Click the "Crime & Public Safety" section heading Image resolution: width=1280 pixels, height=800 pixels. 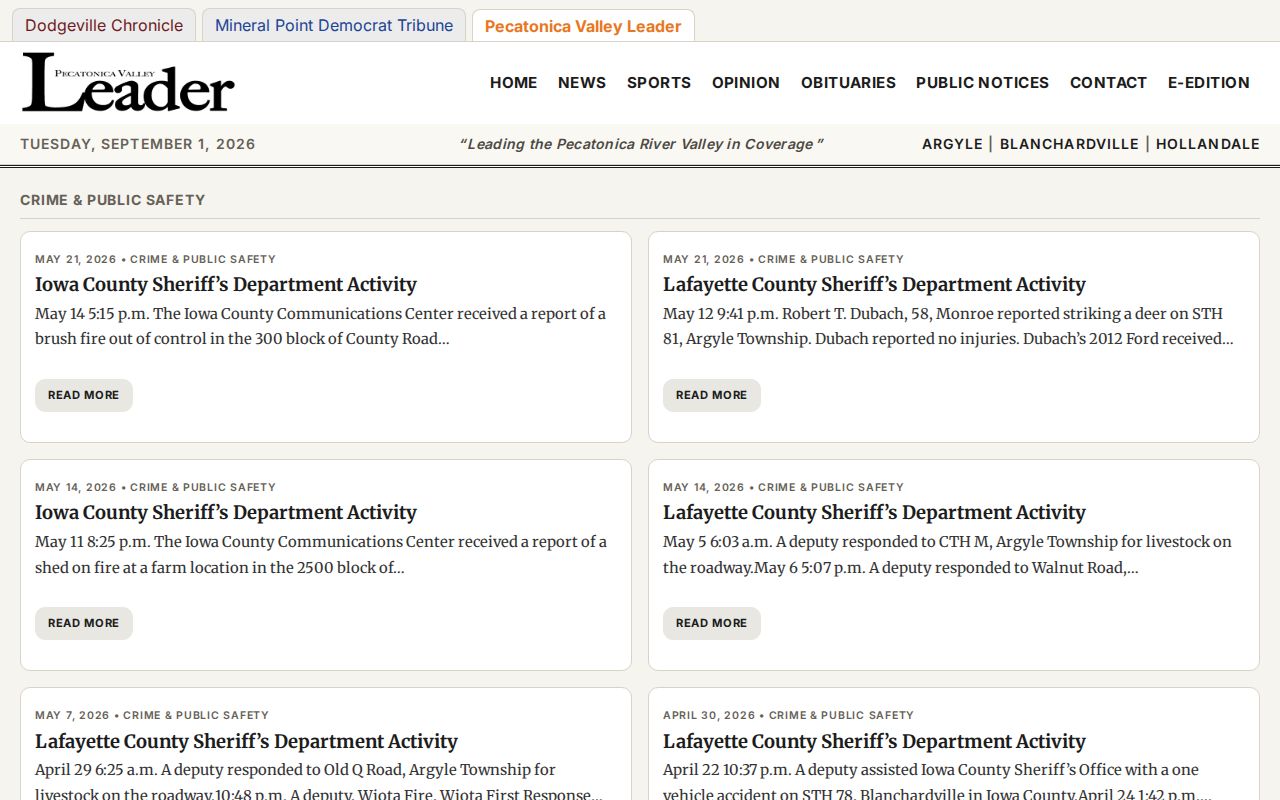click(x=113, y=200)
